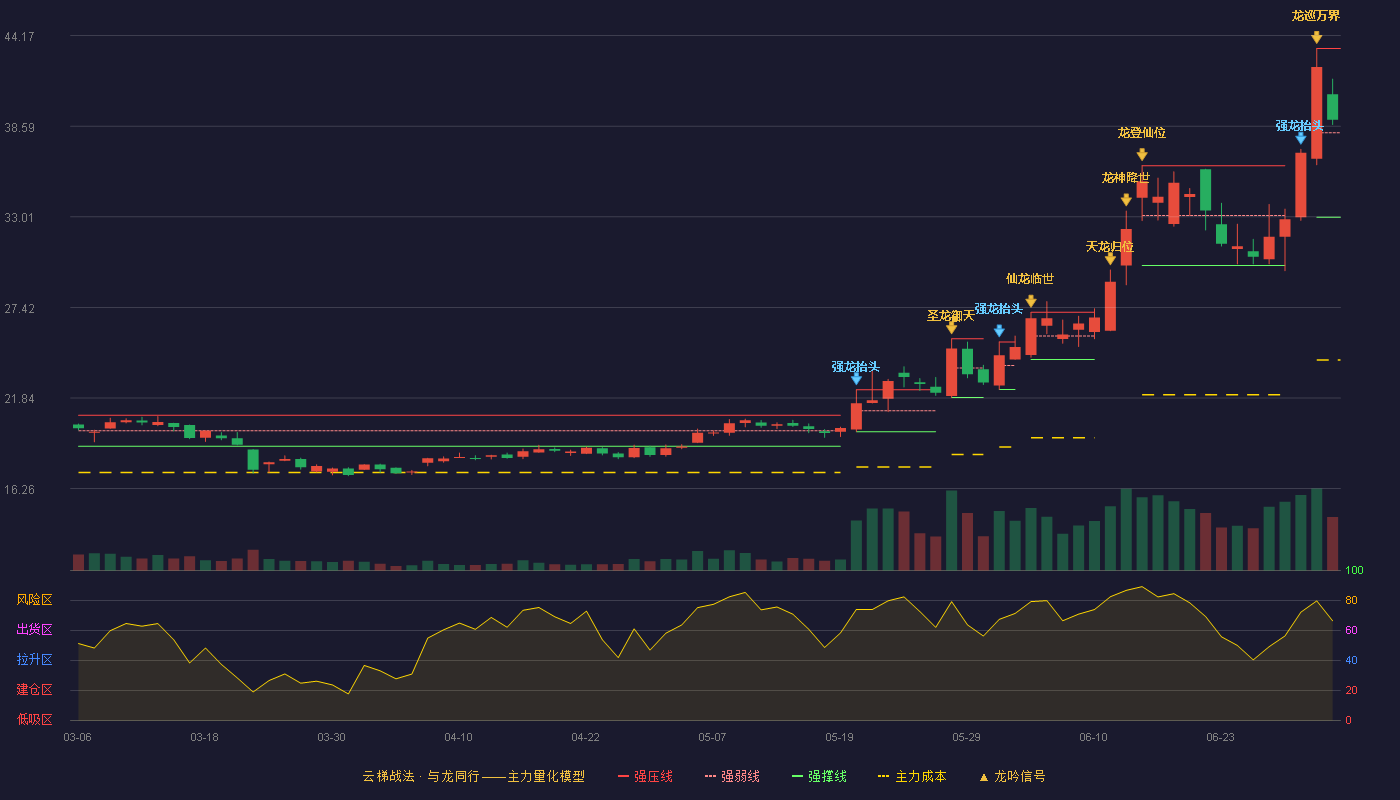Viewport: 1400px width, 800px height.
Task: Toggle the 主力成本 legend series
Action: point(912,776)
